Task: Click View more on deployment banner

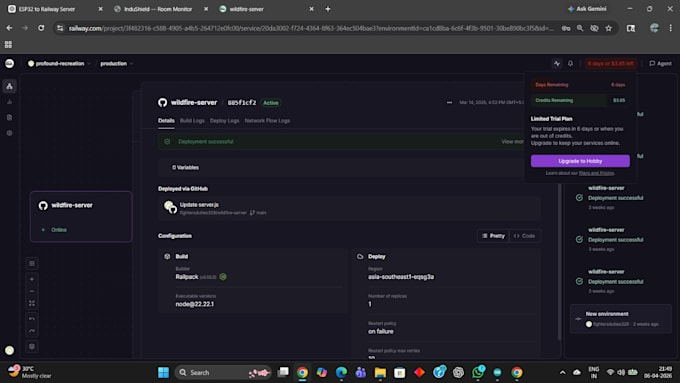Action: 512,141
